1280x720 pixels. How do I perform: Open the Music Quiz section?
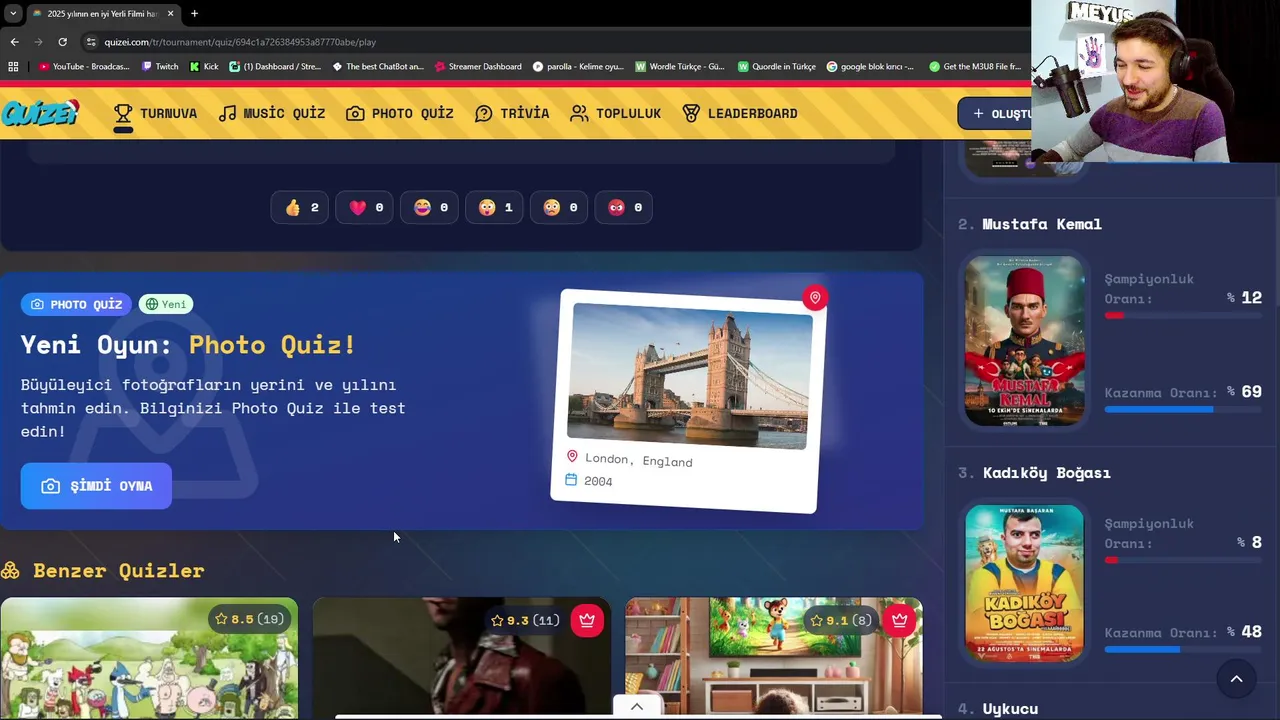[x=272, y=113]
